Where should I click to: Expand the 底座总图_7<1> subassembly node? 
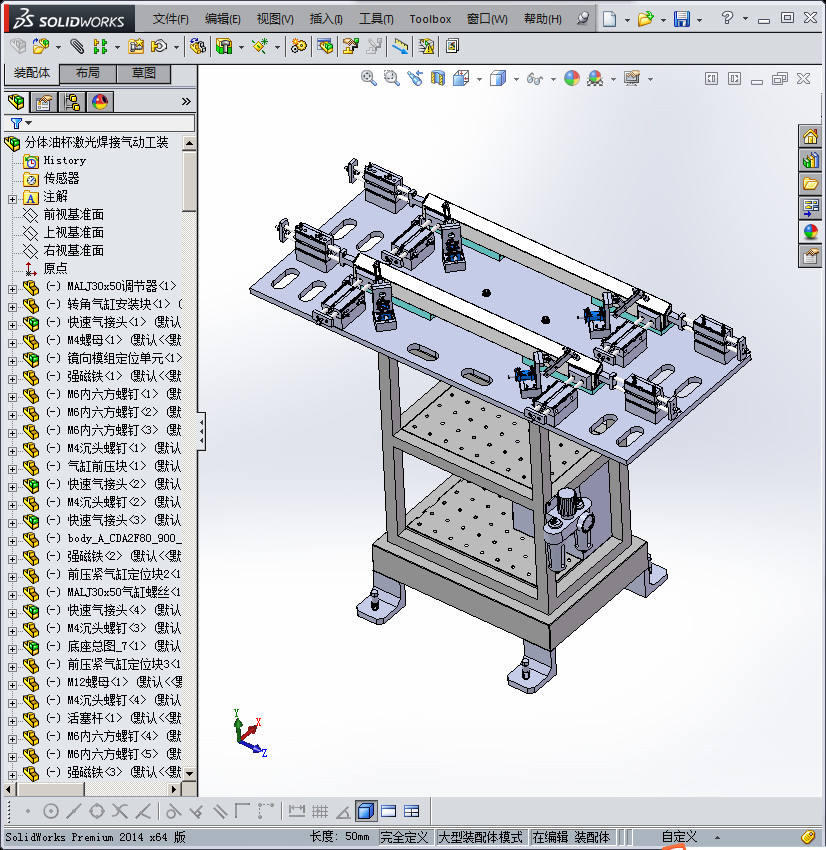point(12,649)
